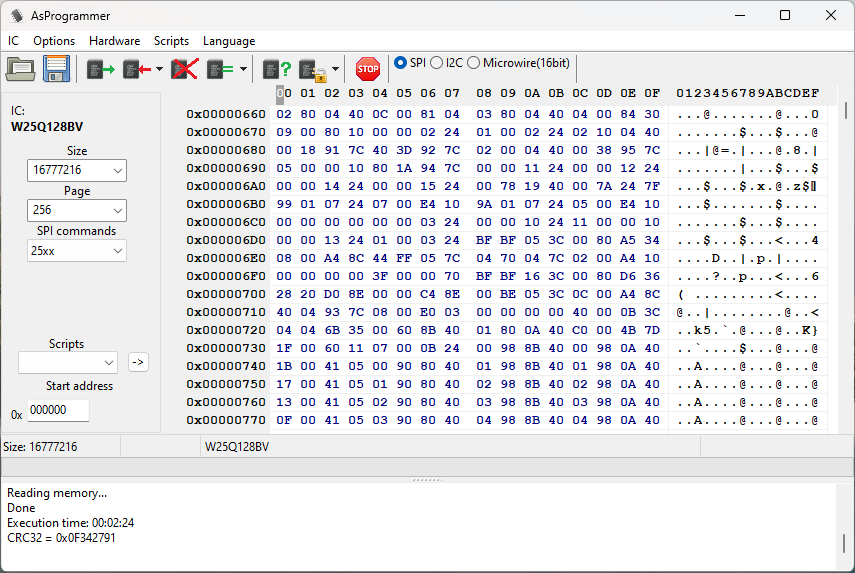Click the Save file floppy icon

[x=55, y=69]
